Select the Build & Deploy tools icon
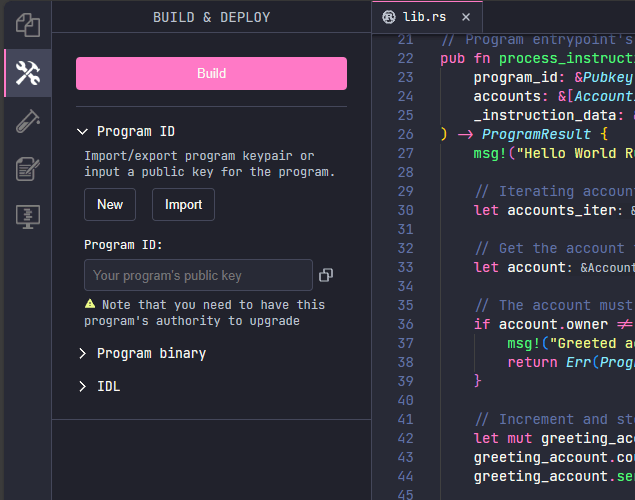Screen dimensions: 635x500 click(x=27, y=73)
